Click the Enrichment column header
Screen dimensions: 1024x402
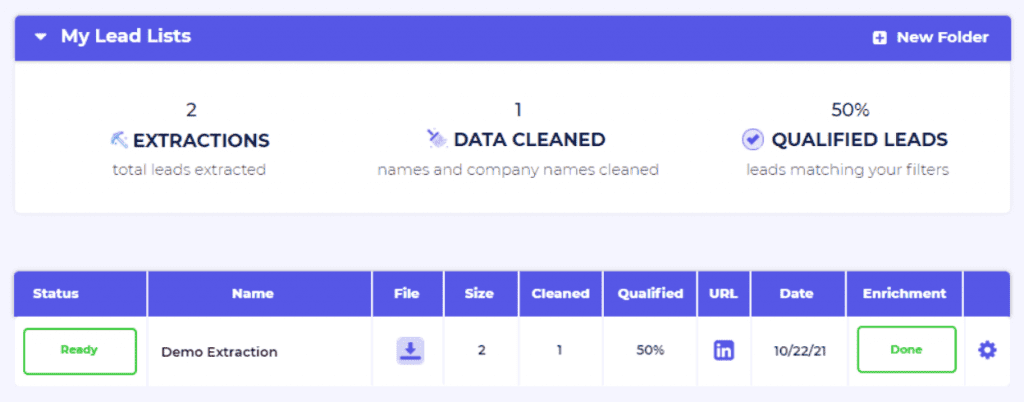(x=904, y=294)
